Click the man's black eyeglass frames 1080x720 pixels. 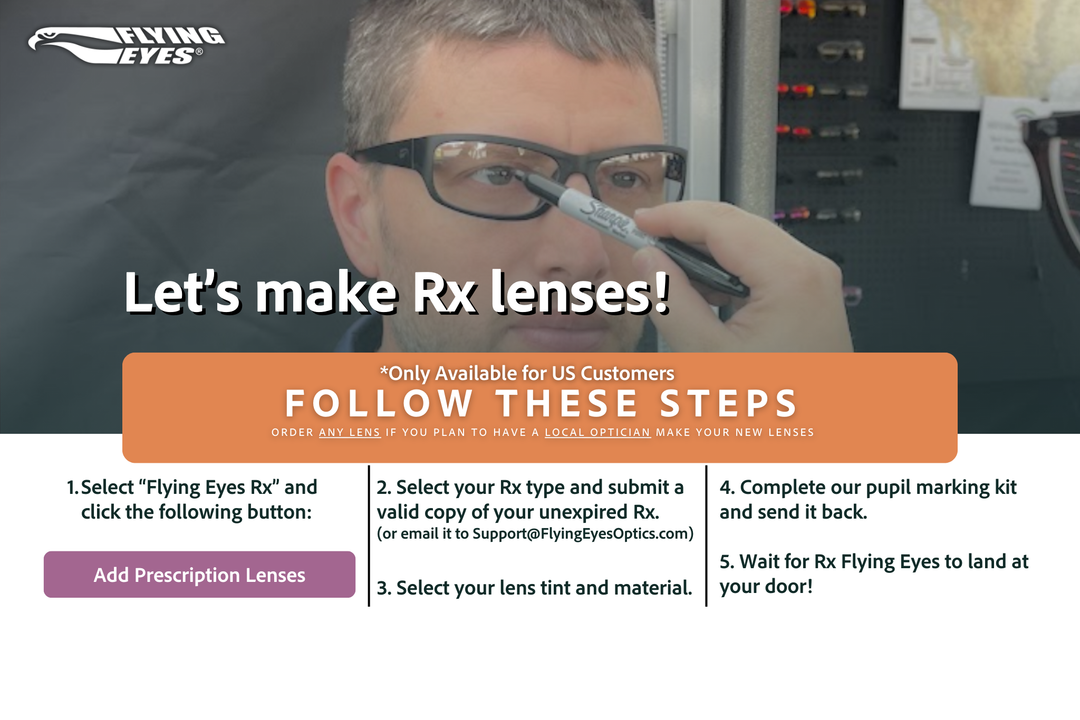(x=520, y=176)
